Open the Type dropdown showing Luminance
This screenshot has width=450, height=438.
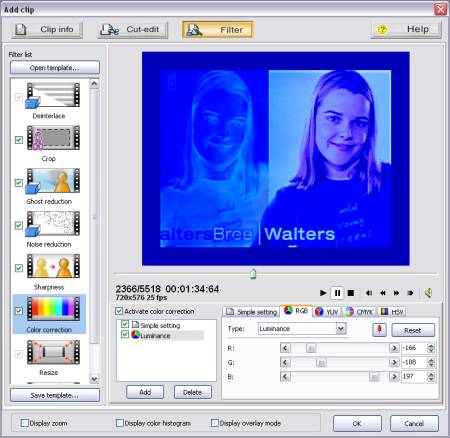click(340, 329)
